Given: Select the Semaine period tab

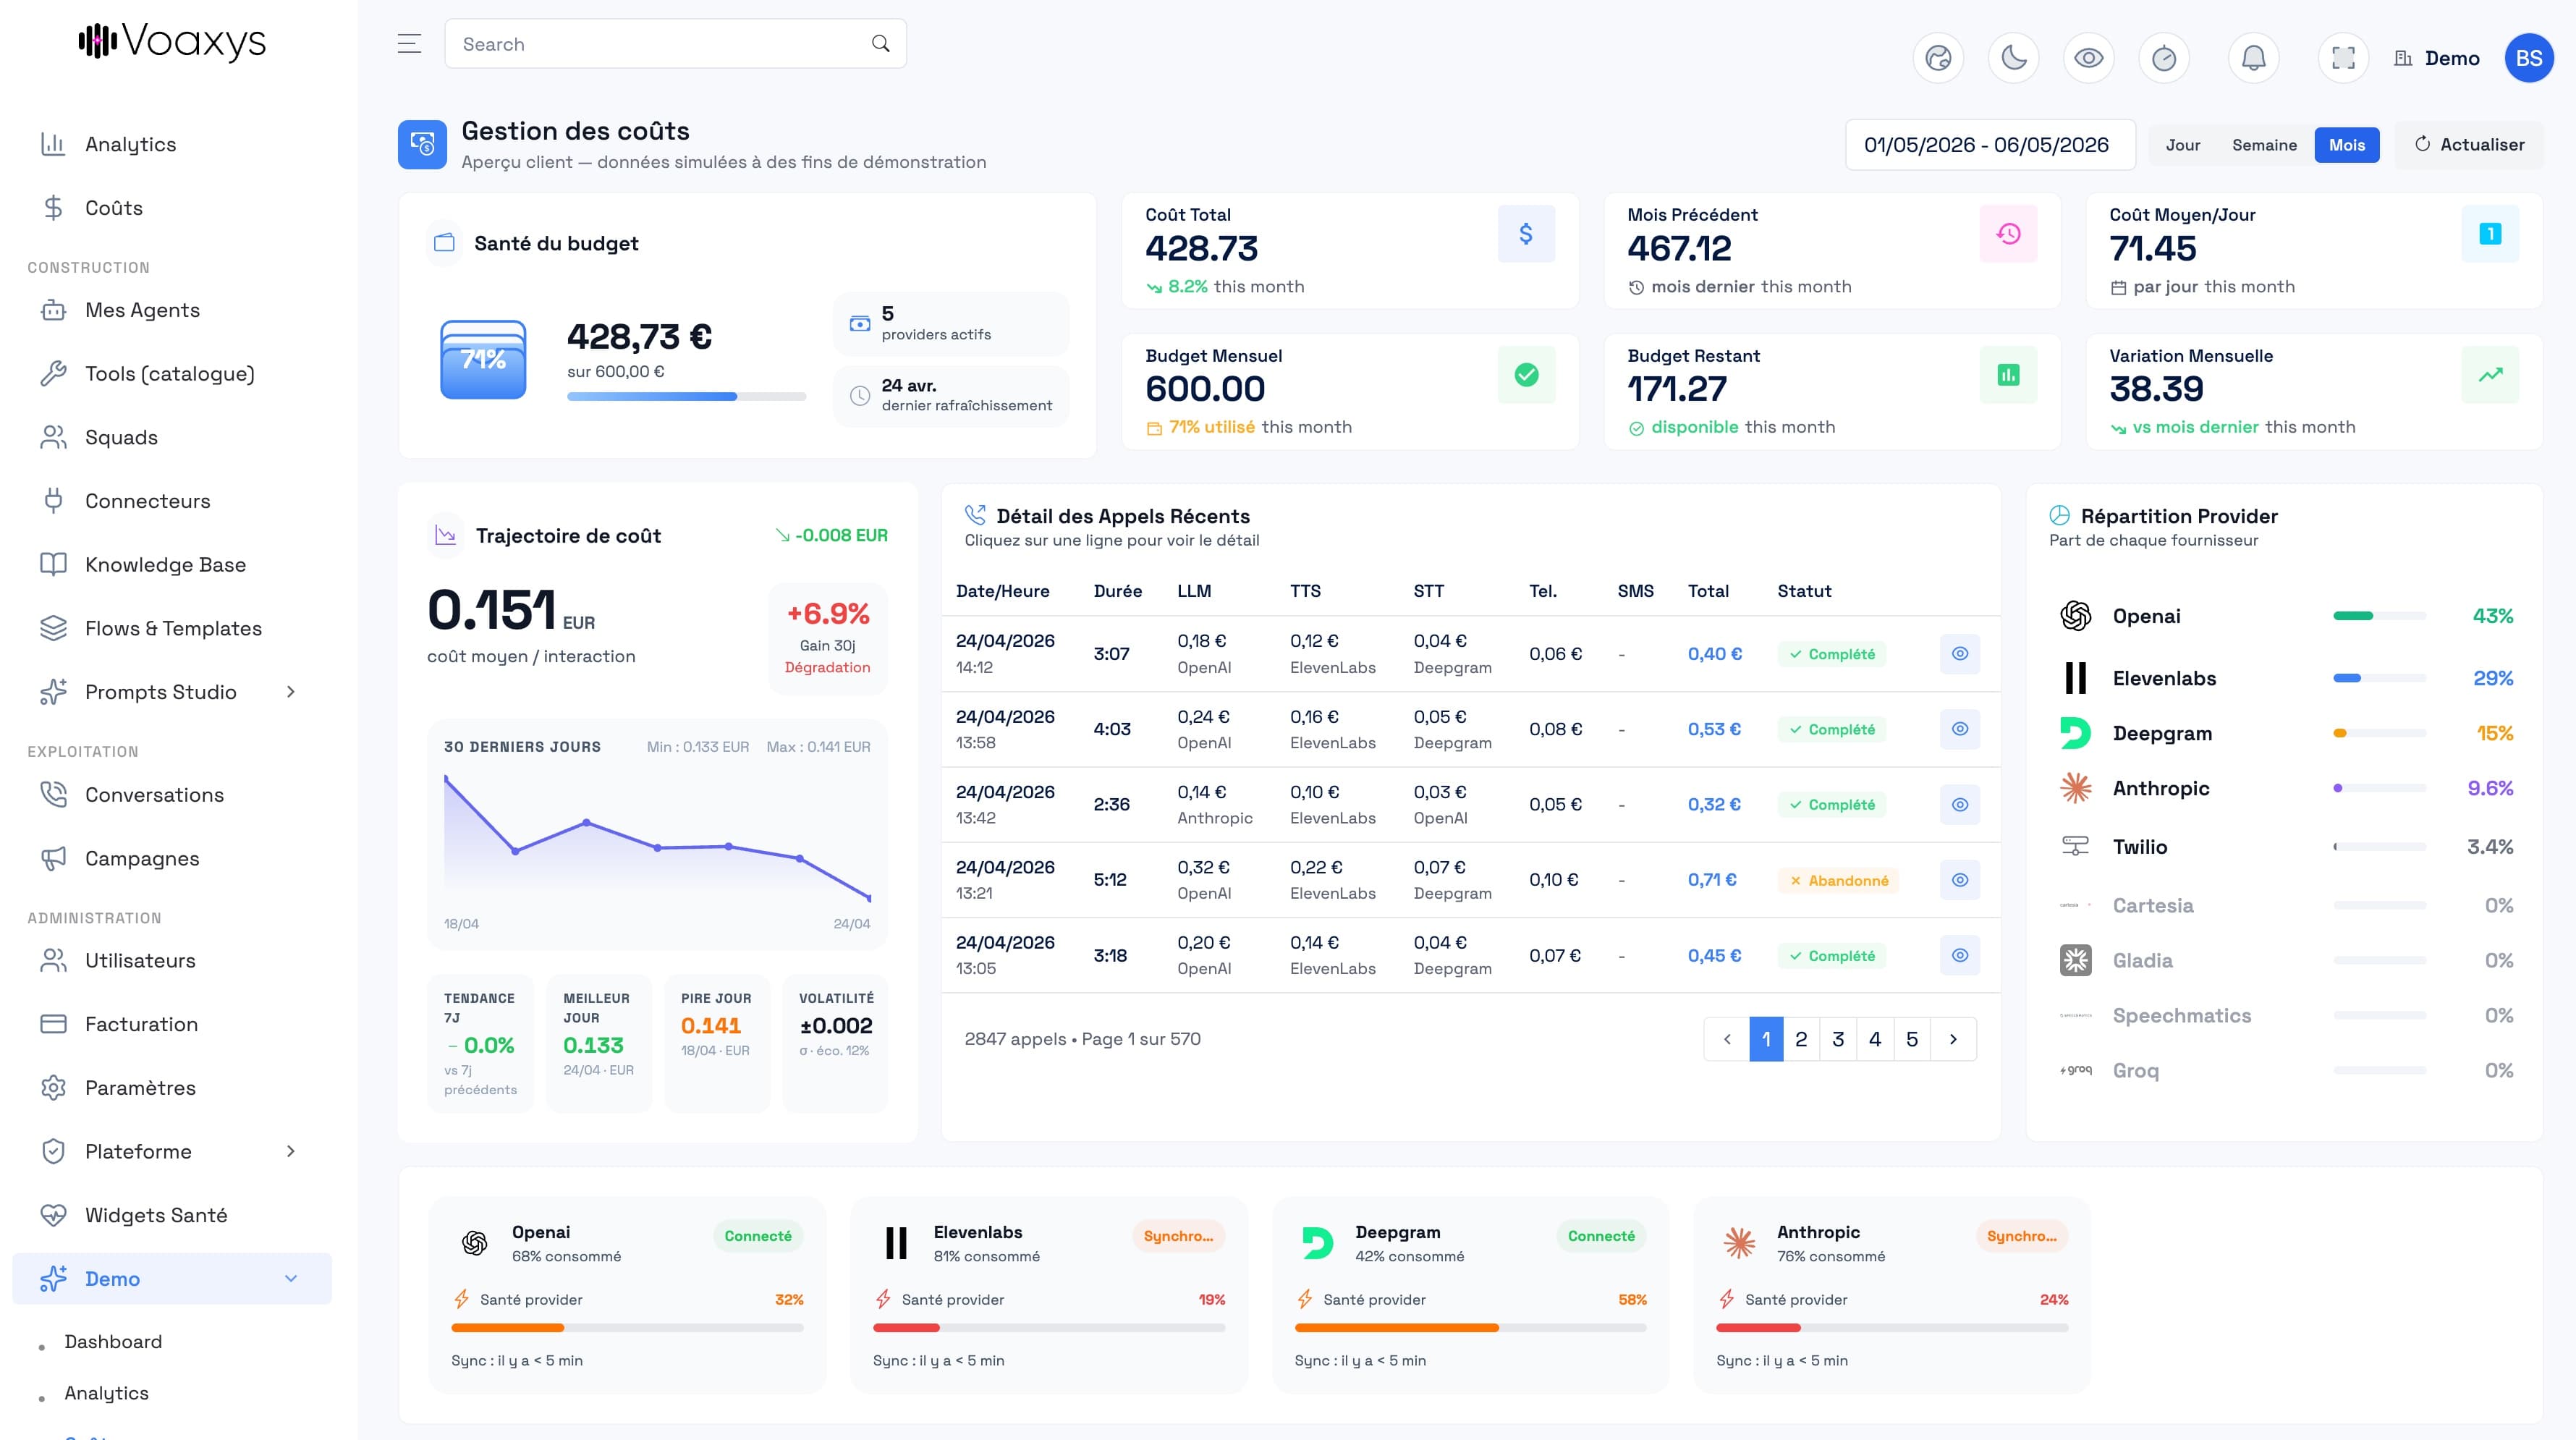Looking at the screenshot, I should (x=2264, y=144).
